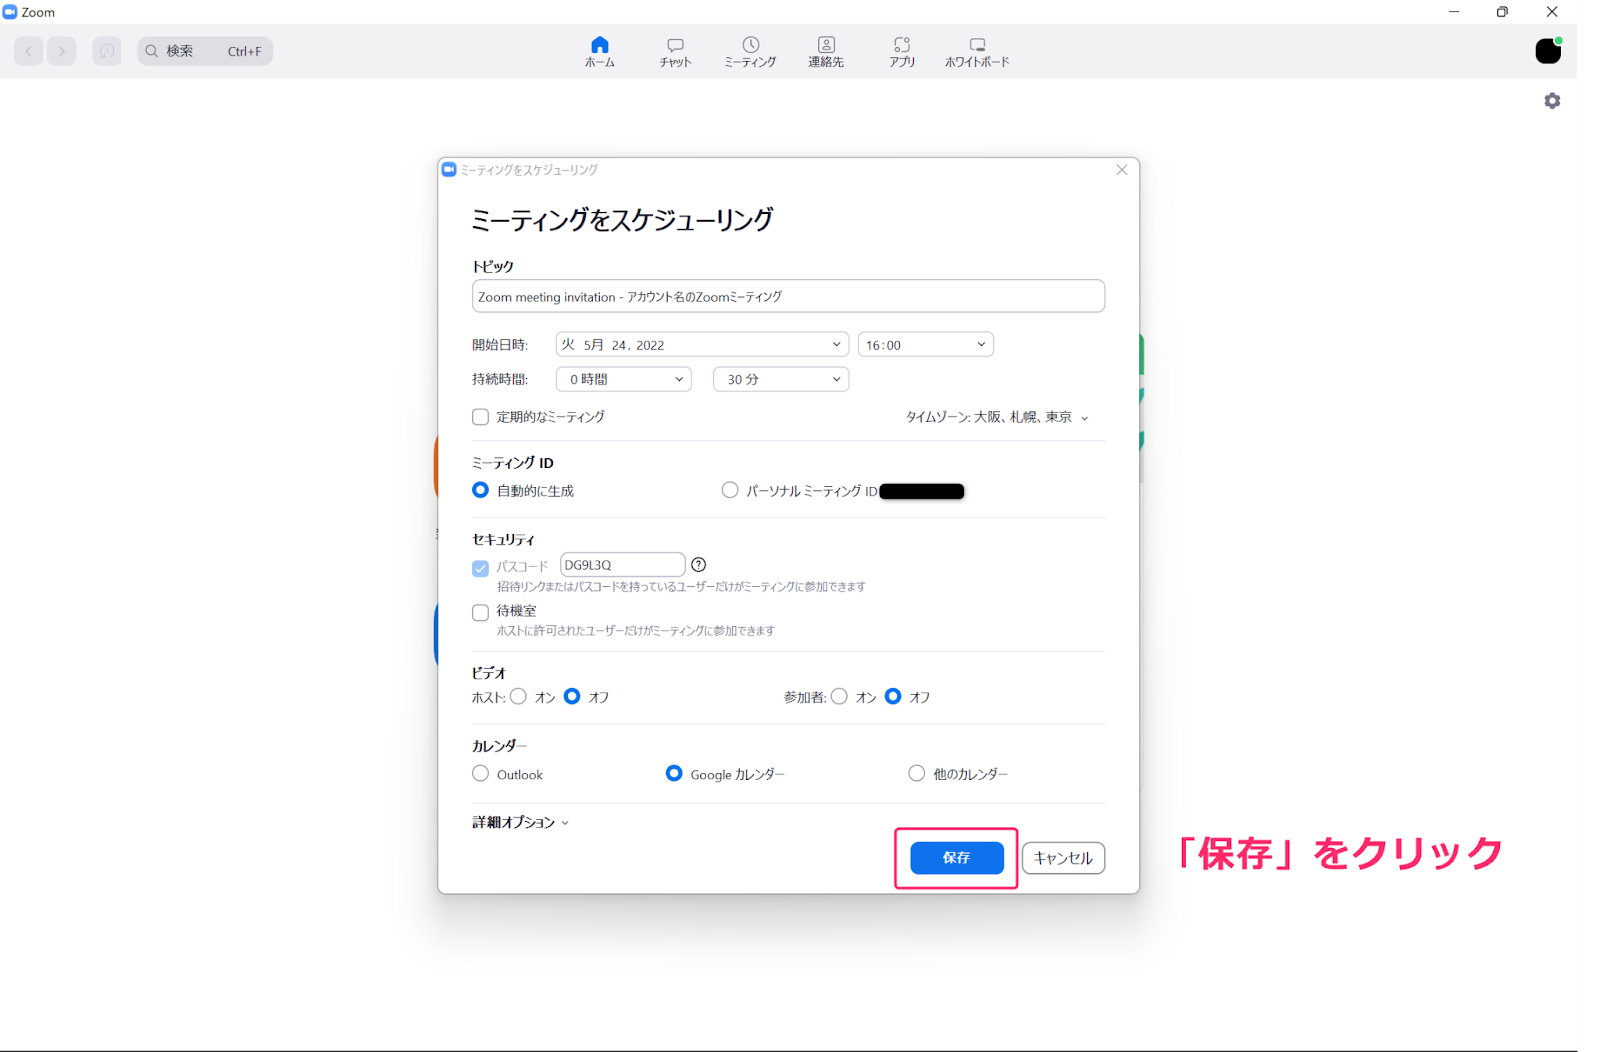The height and width of the screenshot is (1052, 1600).
Task: Select Outlook calendar option
Action: tap(481, 774)
